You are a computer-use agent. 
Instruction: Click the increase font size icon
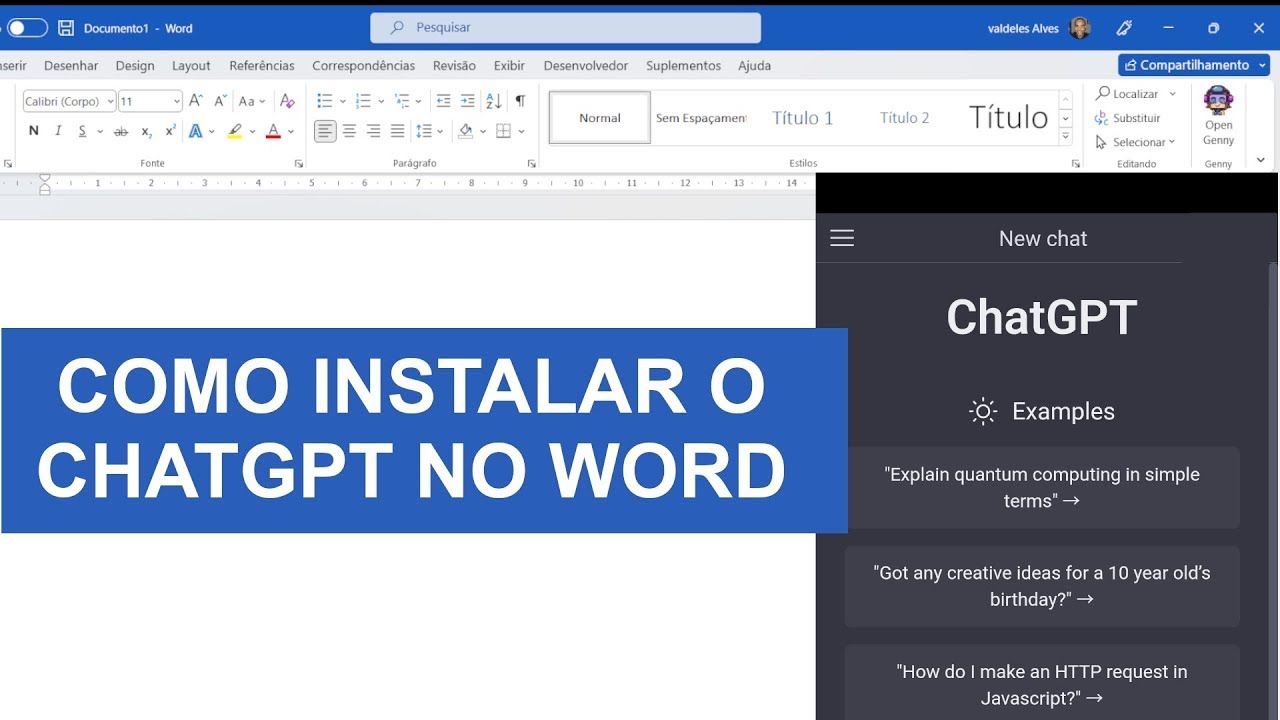click(x=196, y=101)
